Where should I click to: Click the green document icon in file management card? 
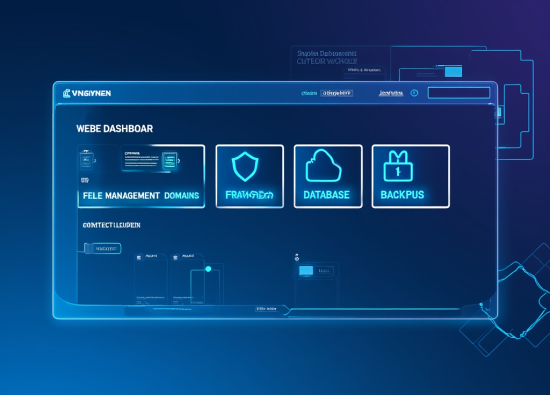(x=170, y=161)
